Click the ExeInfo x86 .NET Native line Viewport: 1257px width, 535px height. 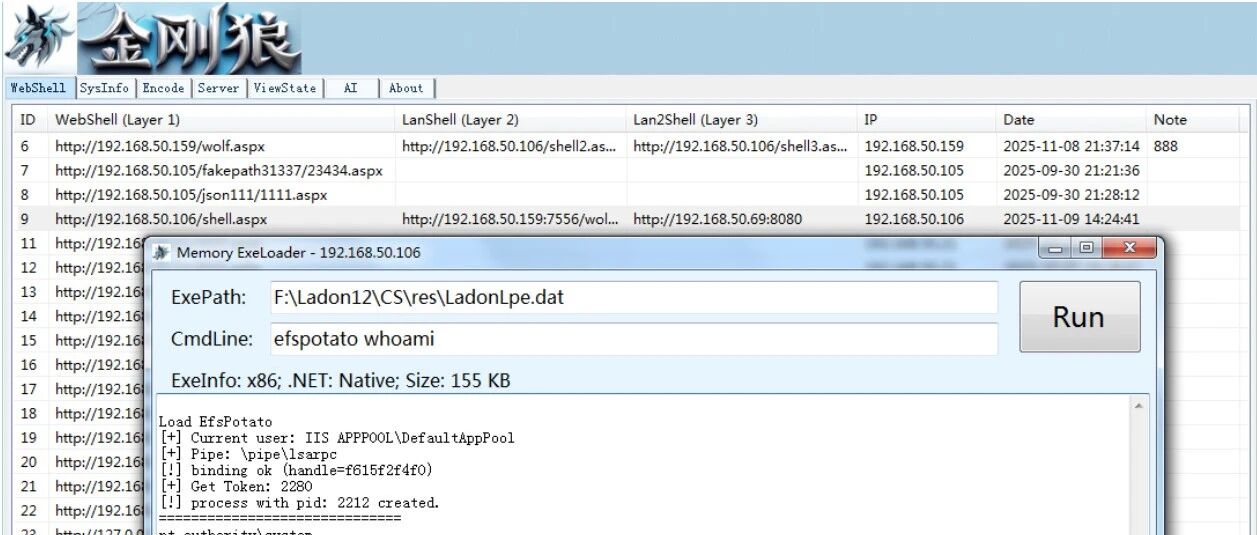coord(342,381)
